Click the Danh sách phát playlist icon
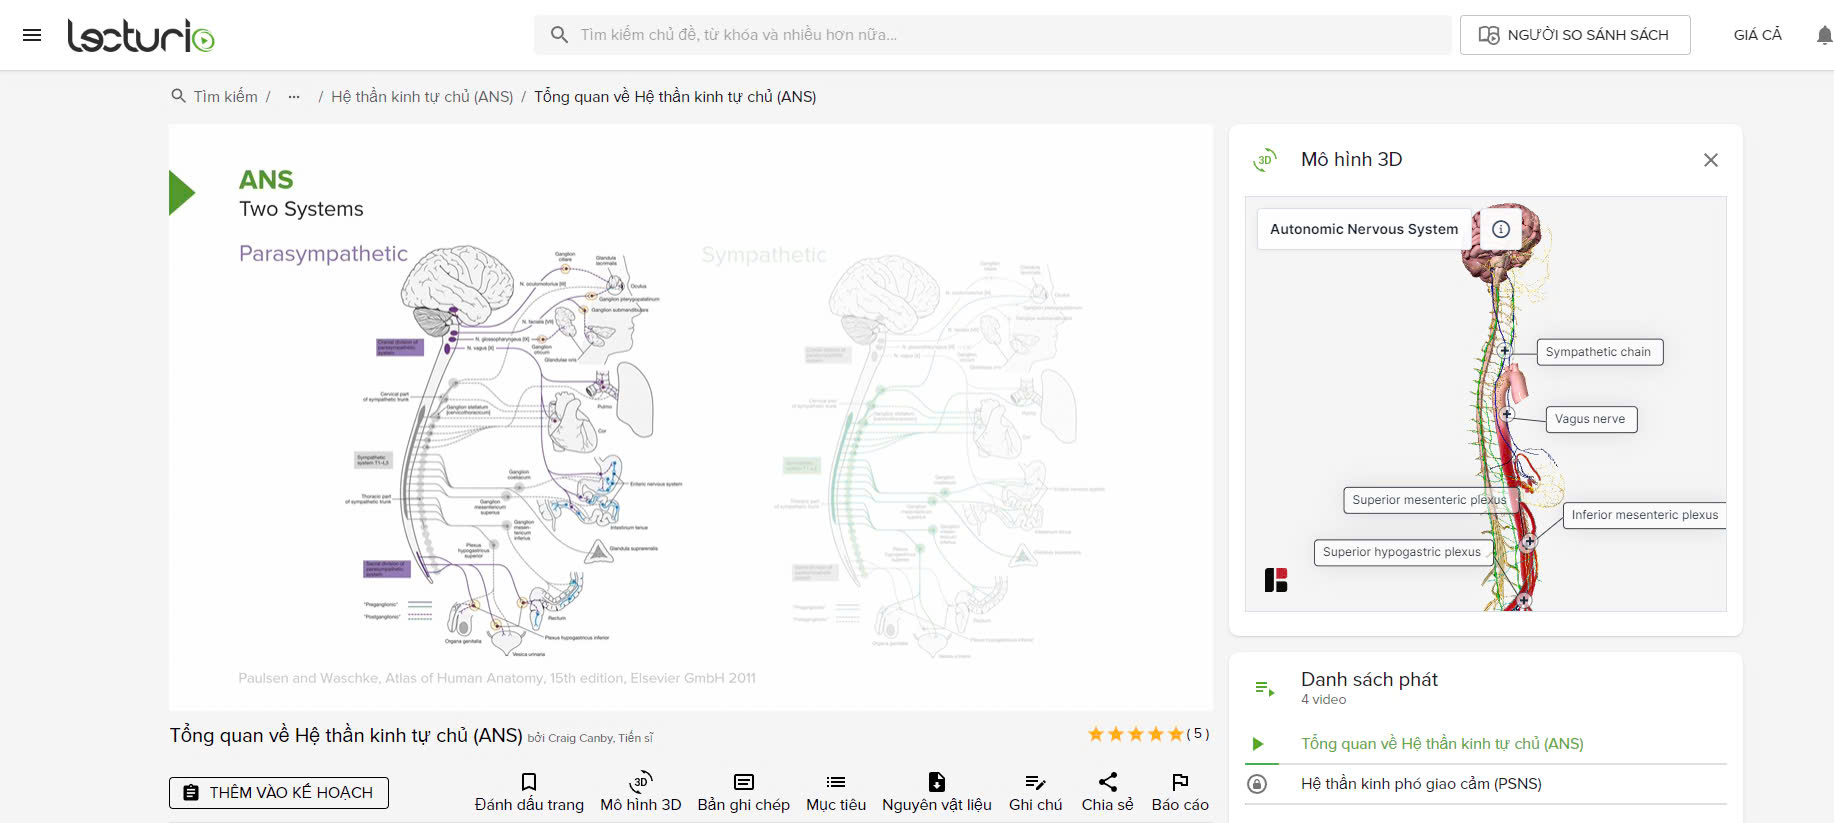 1264,688
